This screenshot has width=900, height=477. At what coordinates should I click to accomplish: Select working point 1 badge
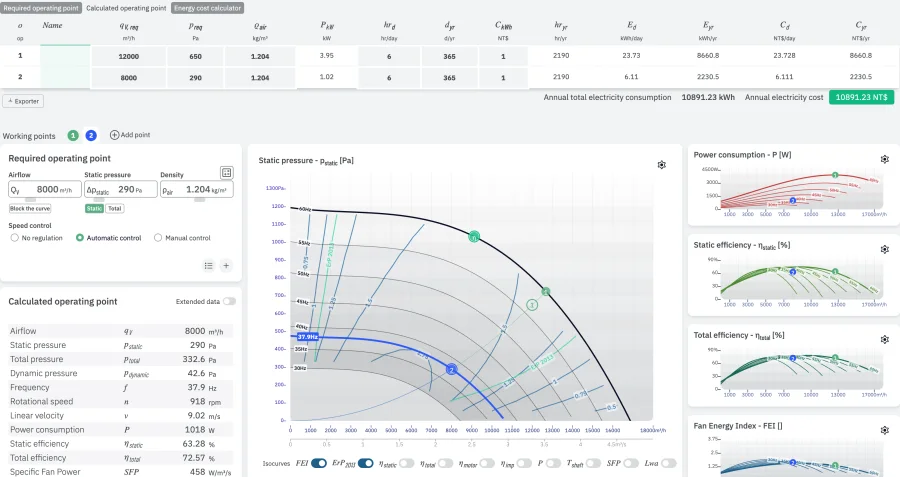(x=73, y=135)
